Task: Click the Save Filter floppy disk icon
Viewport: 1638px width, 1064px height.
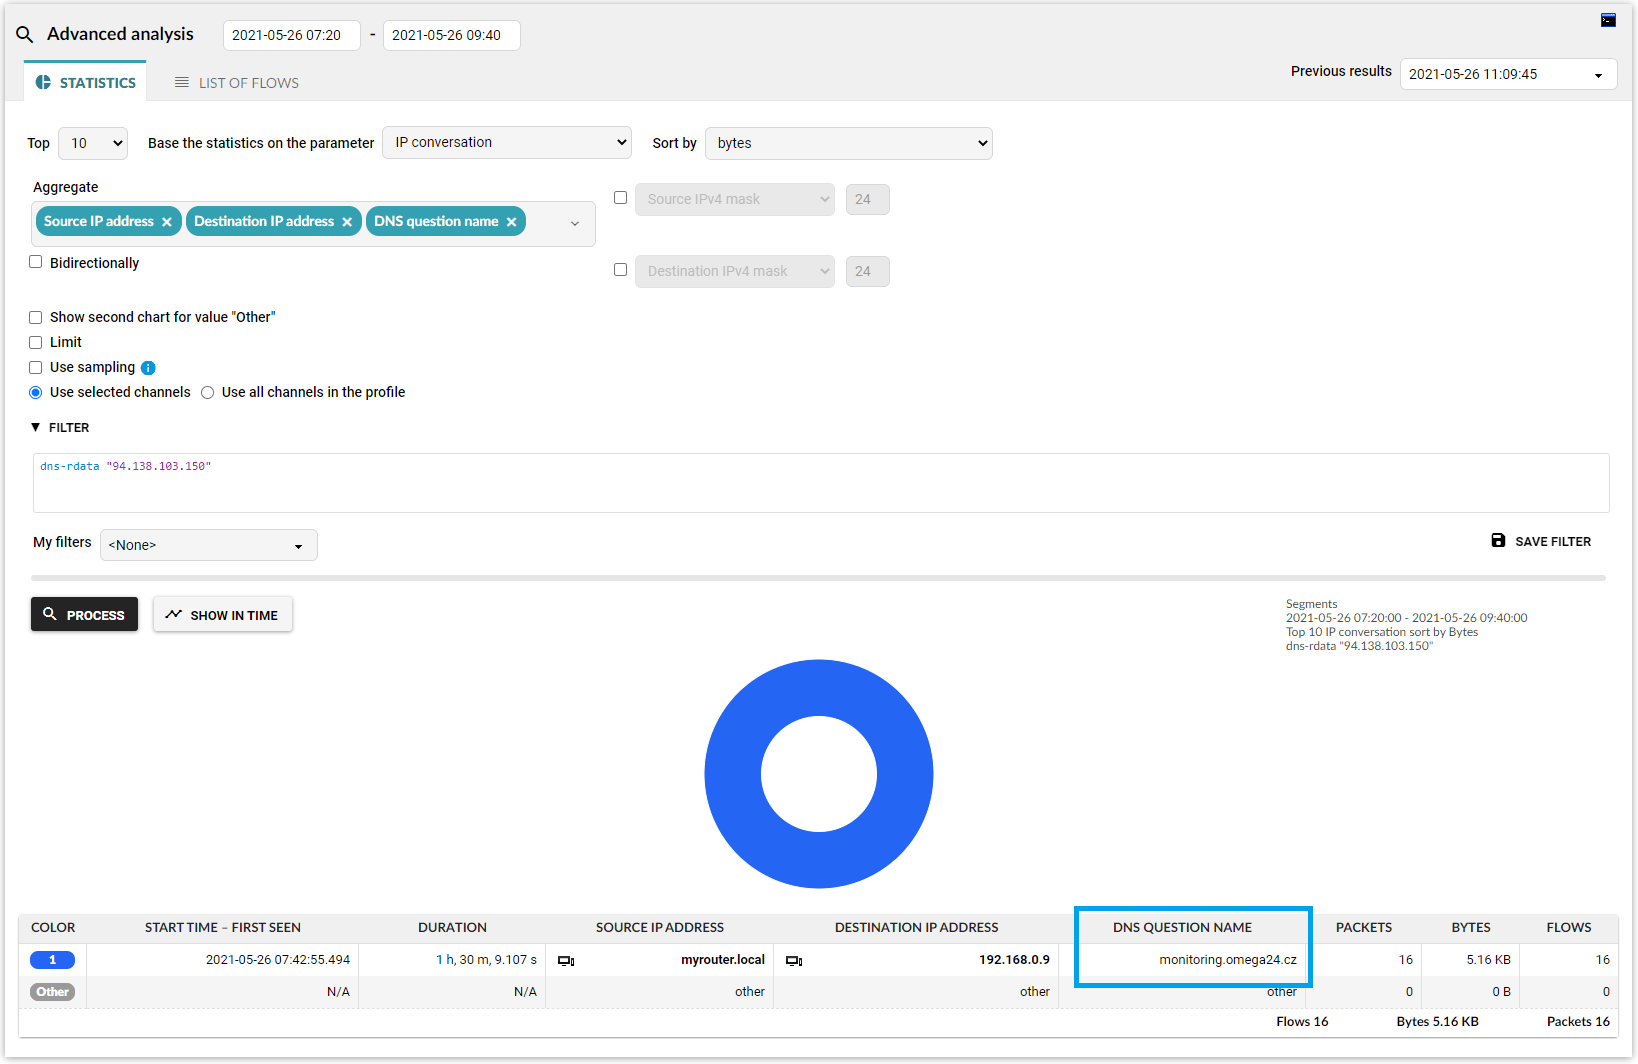Action: (1498, 541)
